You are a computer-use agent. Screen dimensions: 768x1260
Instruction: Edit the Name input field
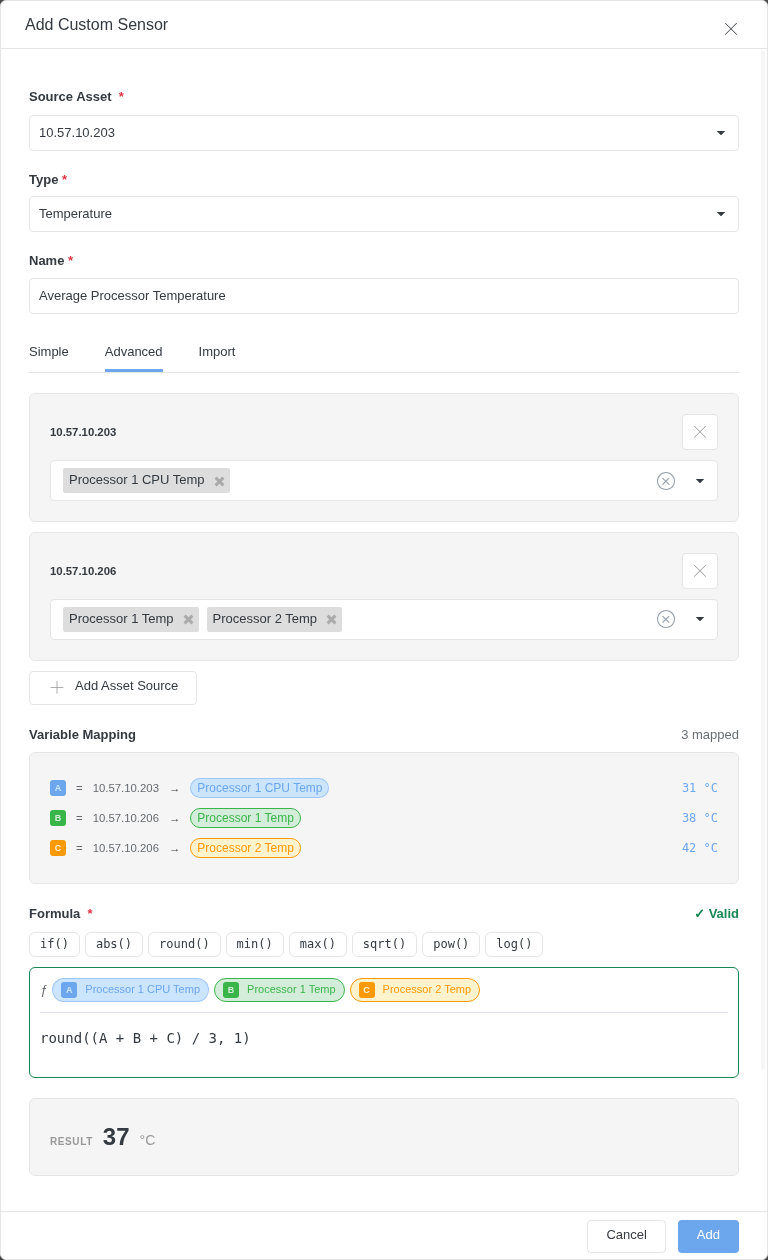384,296
